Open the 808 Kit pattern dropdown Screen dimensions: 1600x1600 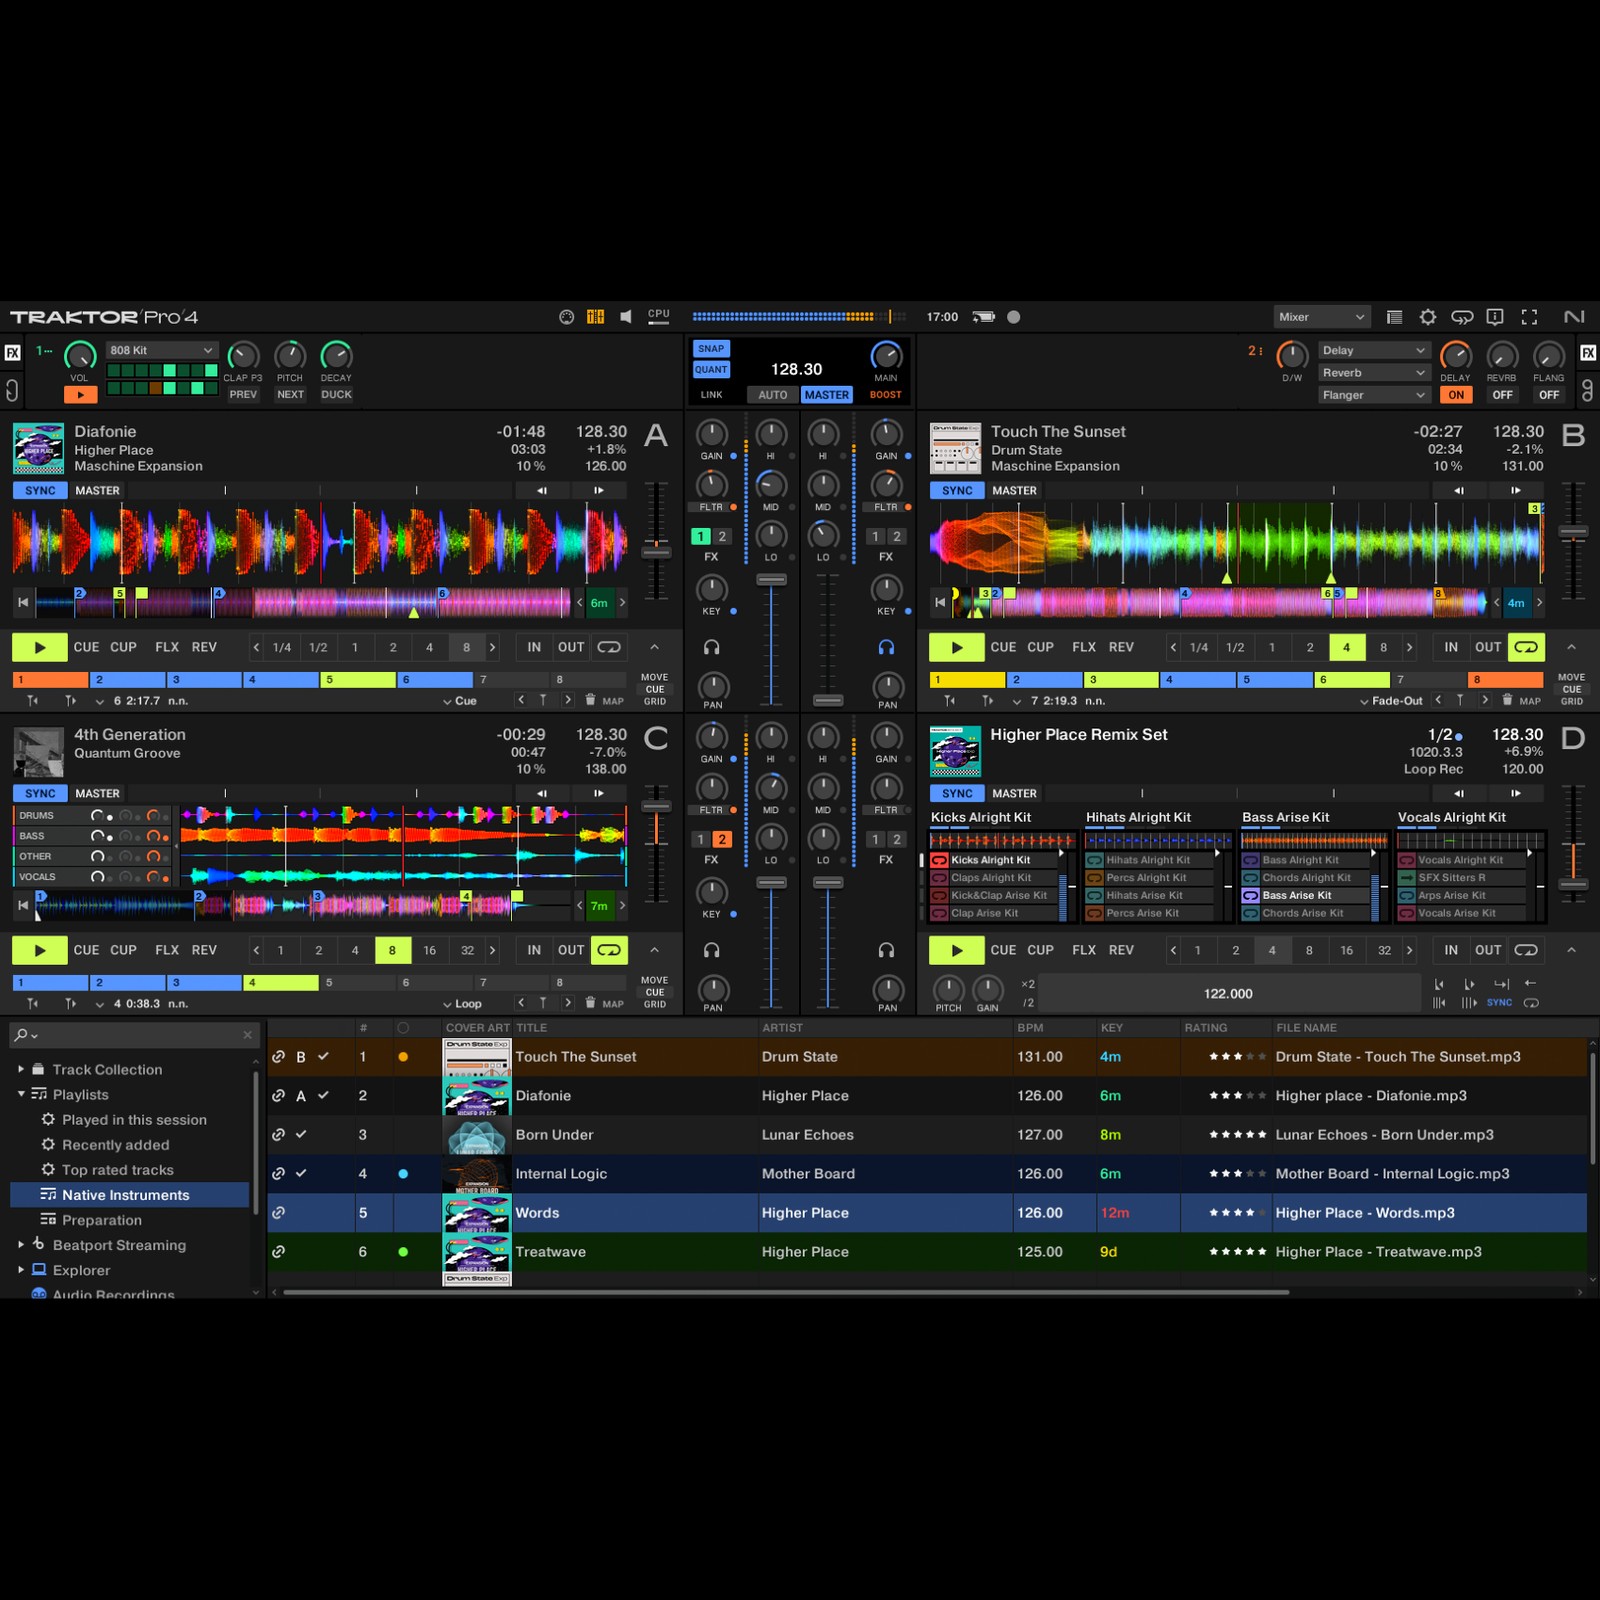(162, 350)
